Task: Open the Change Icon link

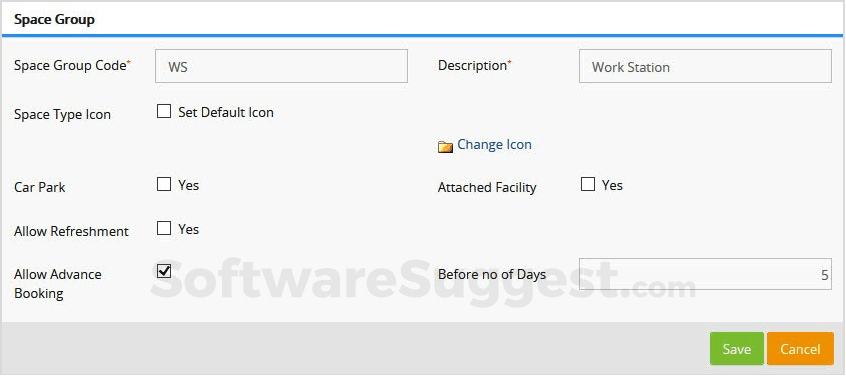Action: [494, 145]
